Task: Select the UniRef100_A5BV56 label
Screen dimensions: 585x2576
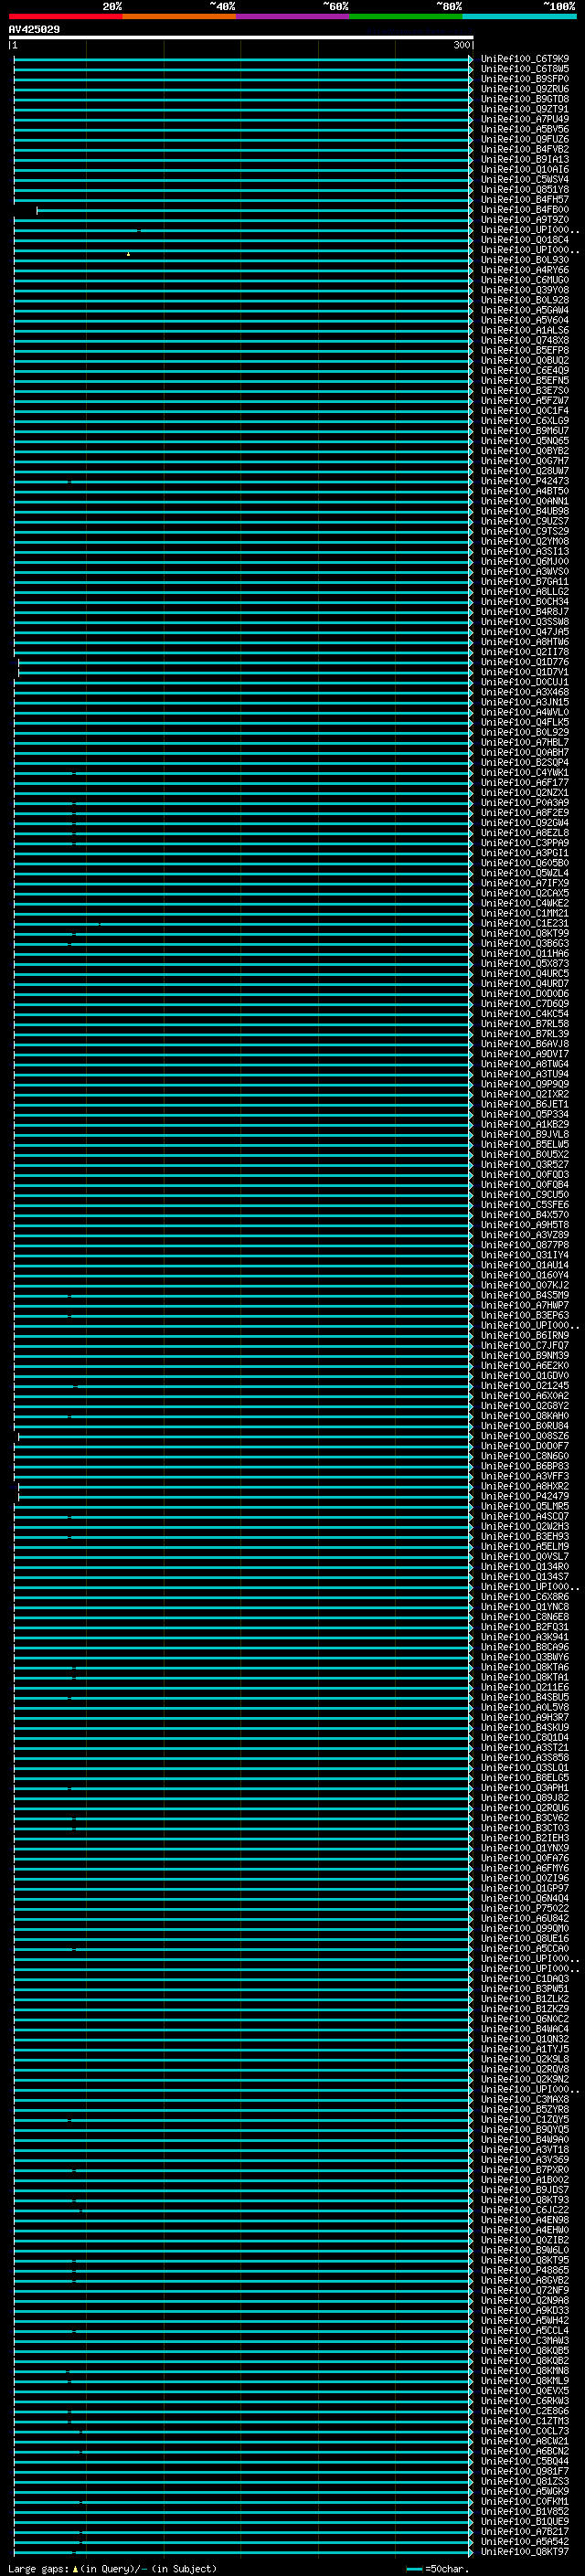Action: pos(525,129)
